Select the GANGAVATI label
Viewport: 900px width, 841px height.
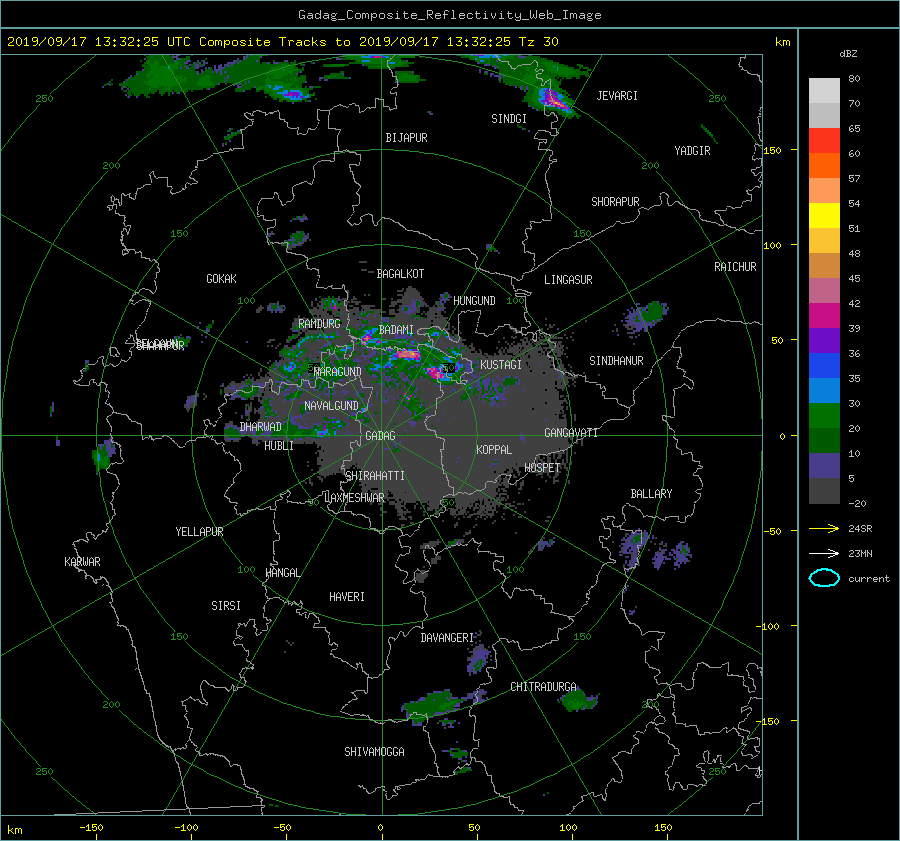point(571,433)
